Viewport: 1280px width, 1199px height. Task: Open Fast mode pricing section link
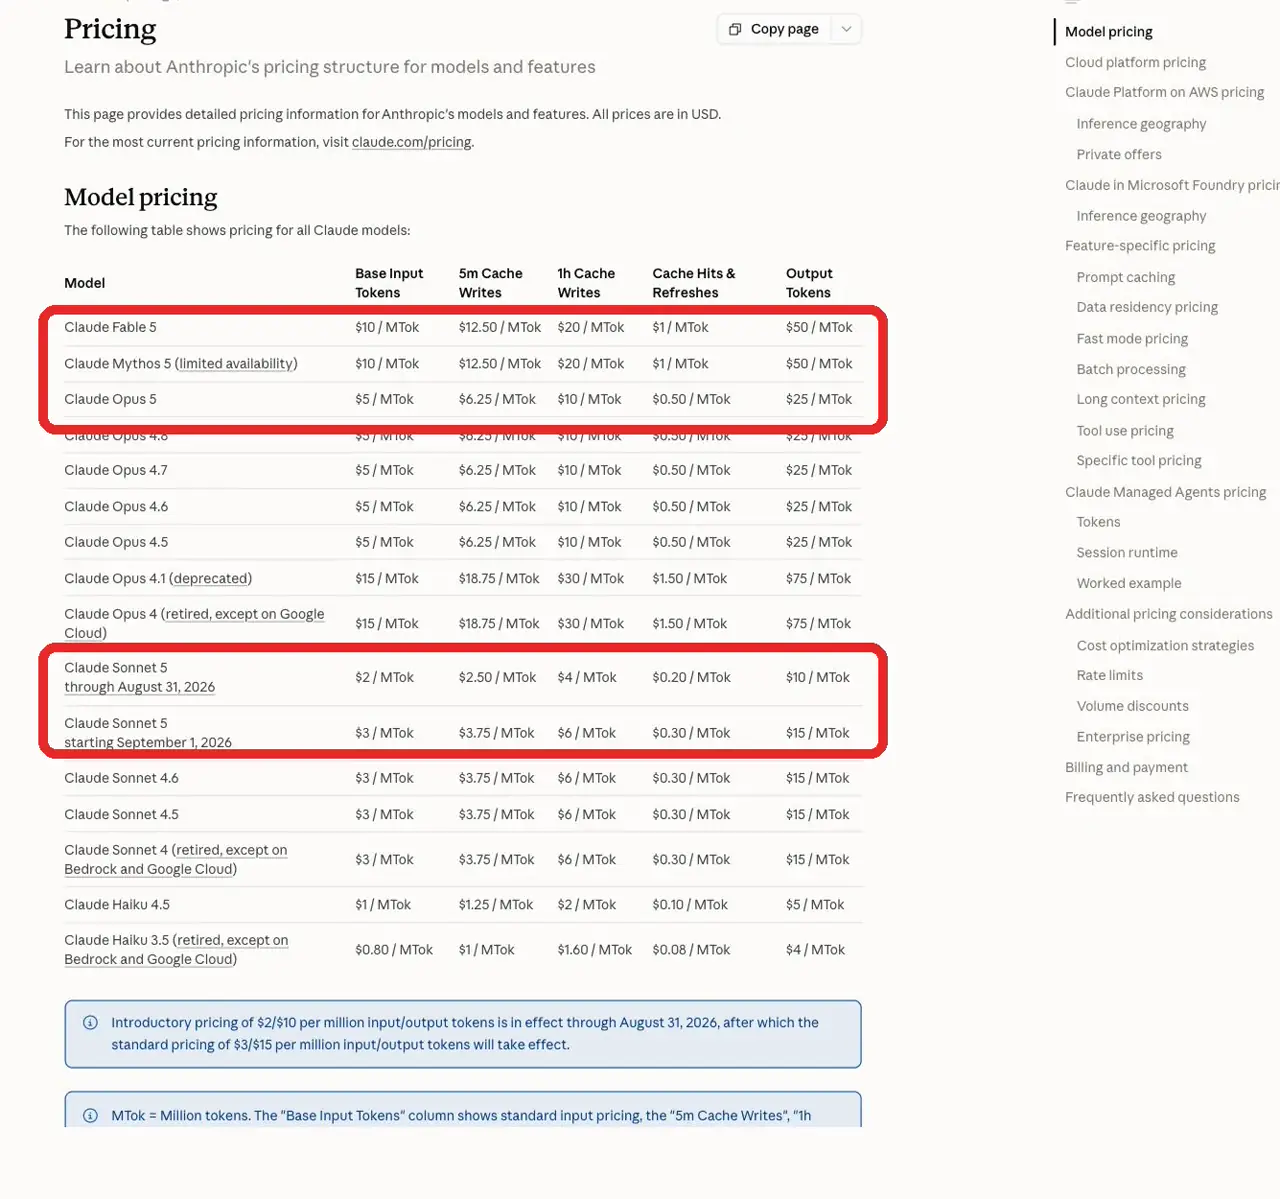1132,338
